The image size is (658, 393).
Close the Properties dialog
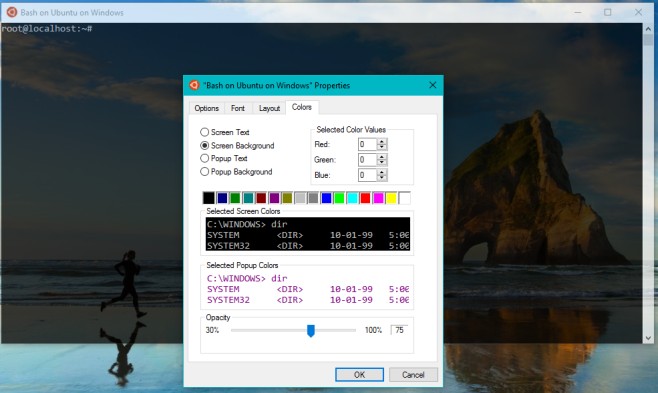point(433,85)
